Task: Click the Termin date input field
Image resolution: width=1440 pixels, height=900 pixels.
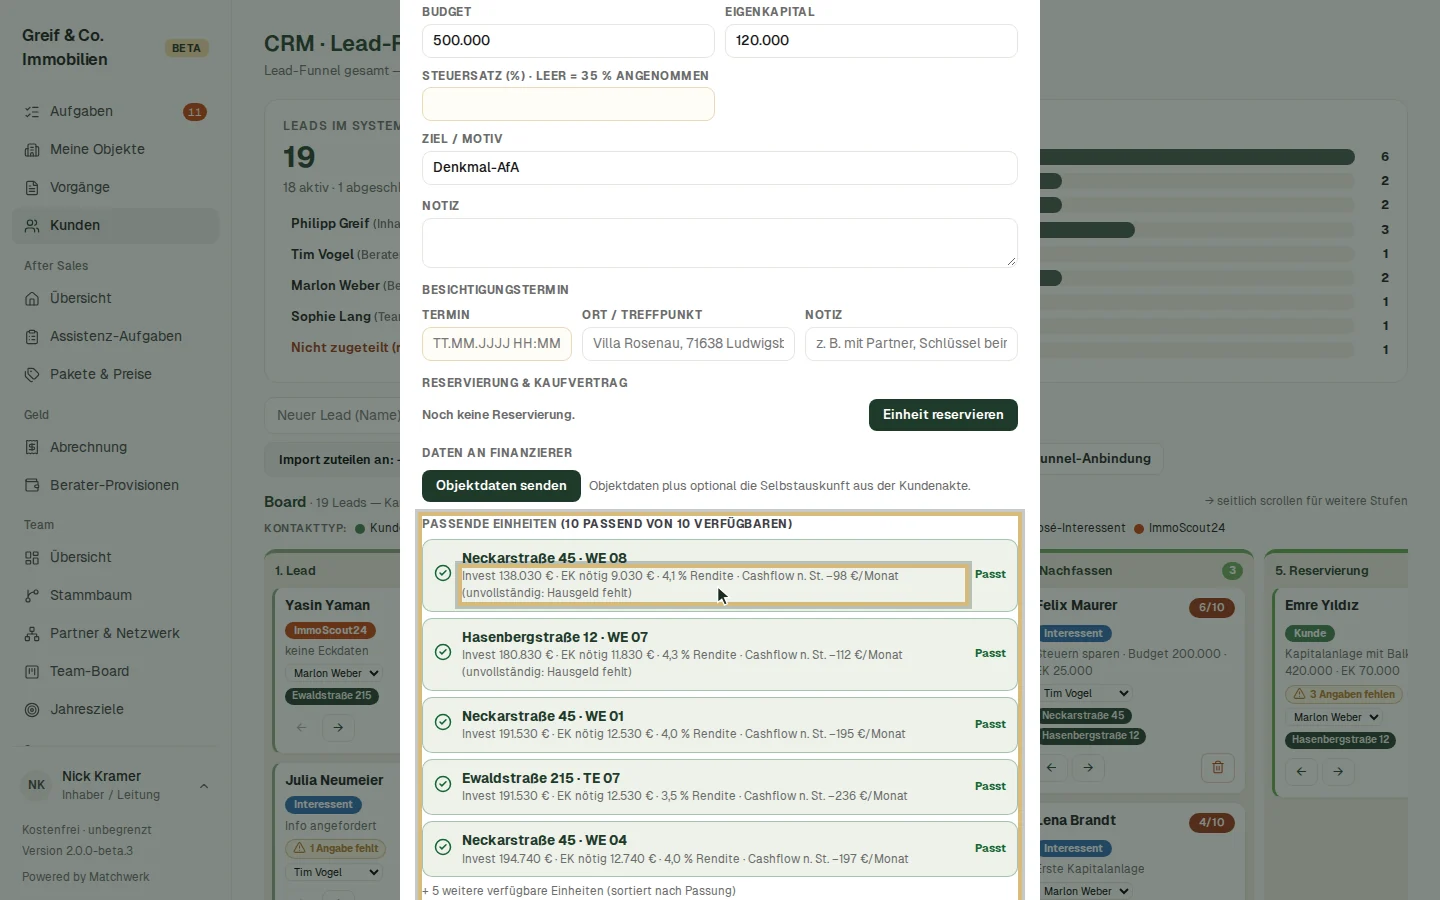Action: tap(497, 344)
